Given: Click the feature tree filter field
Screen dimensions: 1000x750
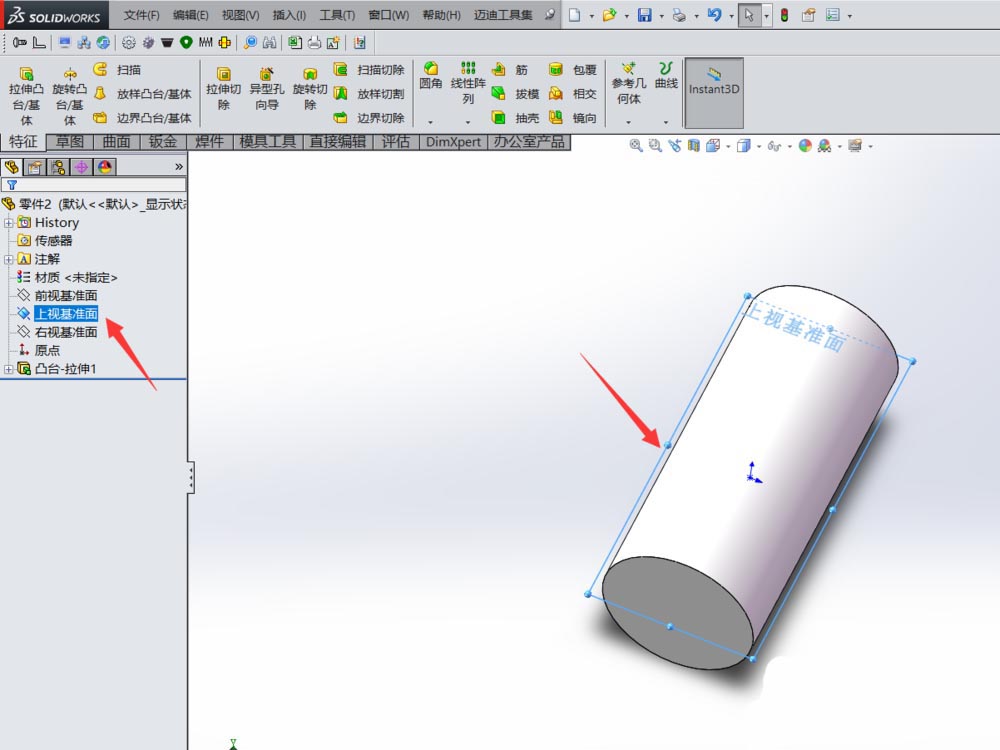Looking at the screenshot, I should coord(94,185).
